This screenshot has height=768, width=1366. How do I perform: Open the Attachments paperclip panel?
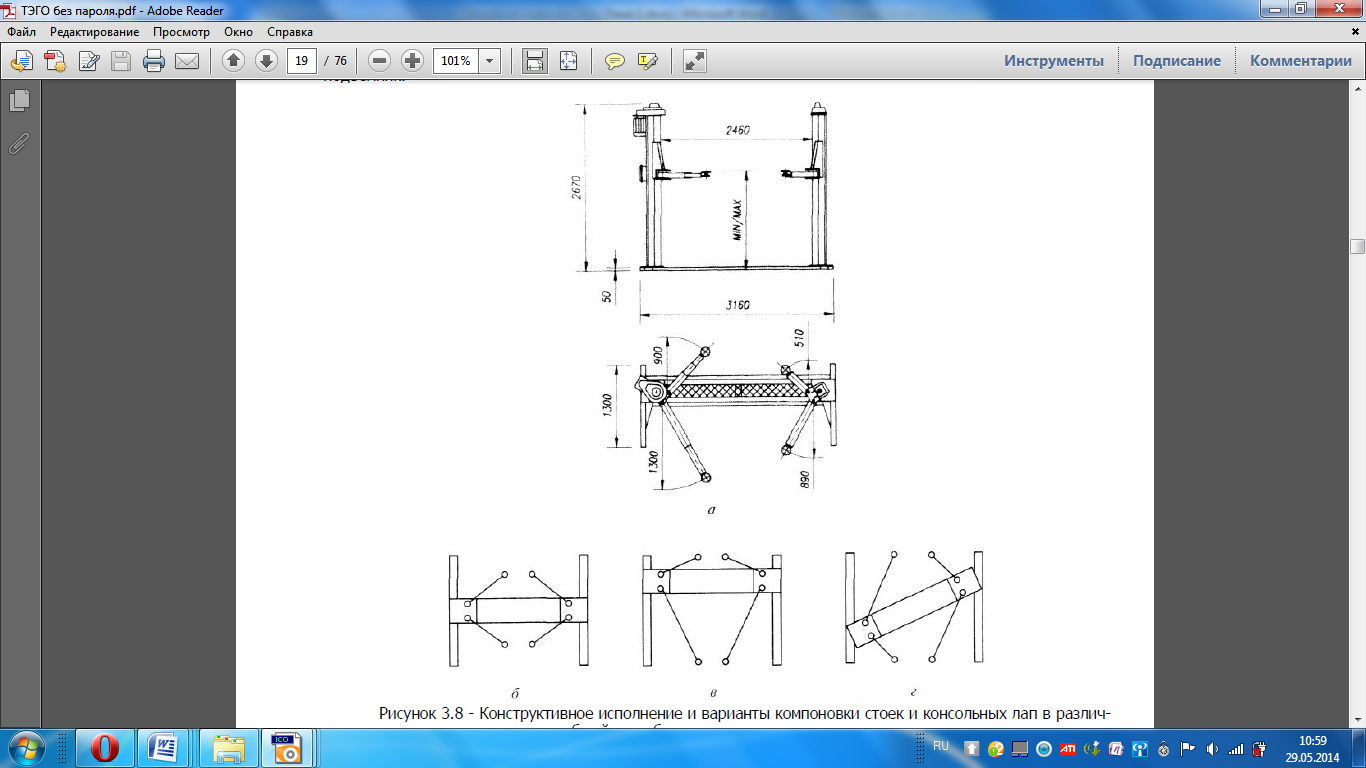pyautogui.click(x=19, y=143)
